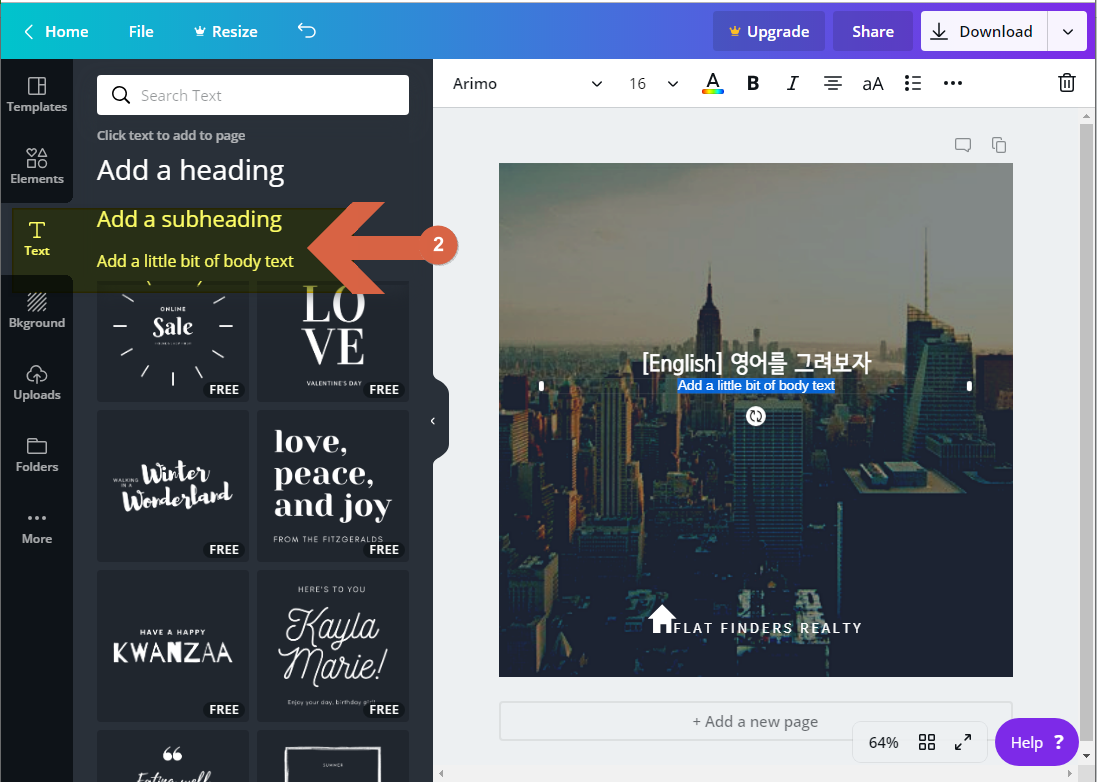Image resolution: width=1097 pixels, height=782 pixels.
Task: Open the text color picker
Action: (712, 83)
